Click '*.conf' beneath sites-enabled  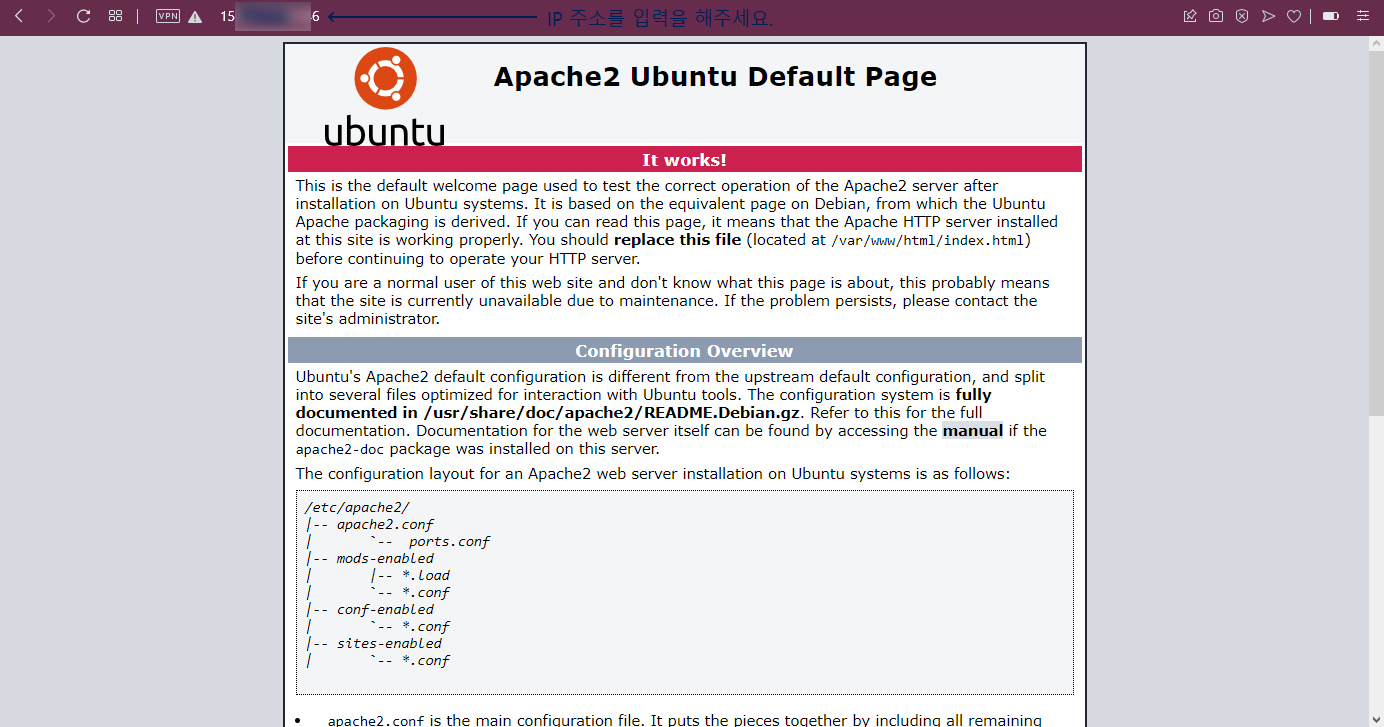click(x=425, y=661)
